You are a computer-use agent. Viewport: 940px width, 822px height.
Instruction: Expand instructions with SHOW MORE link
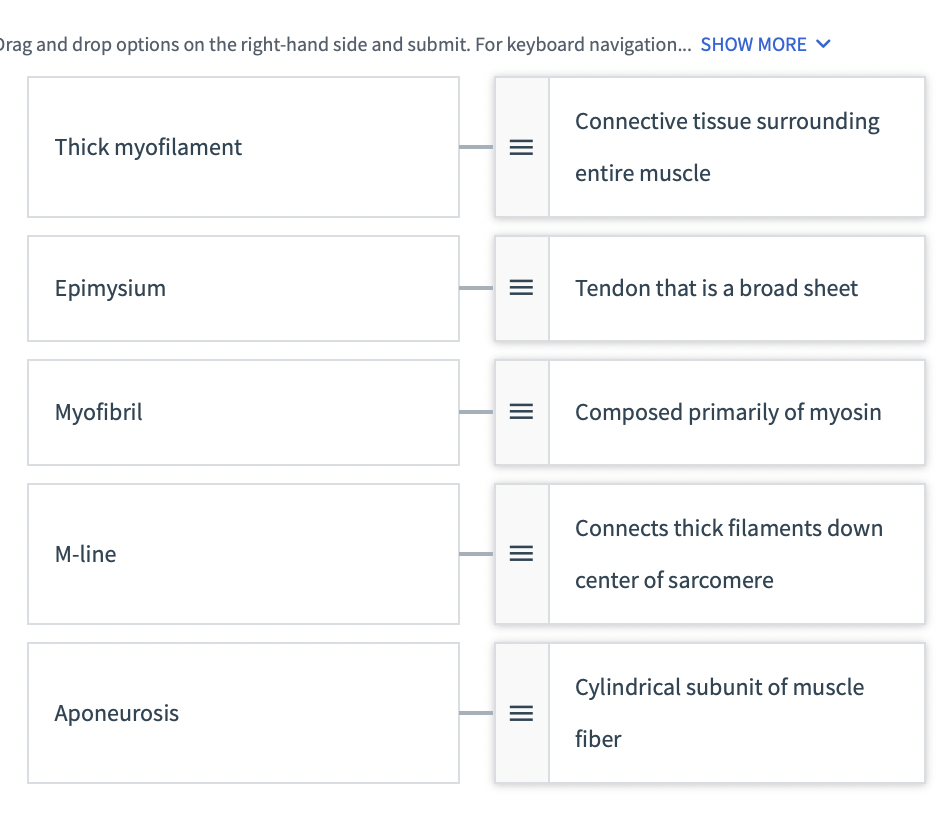click(x=753, y=45)
